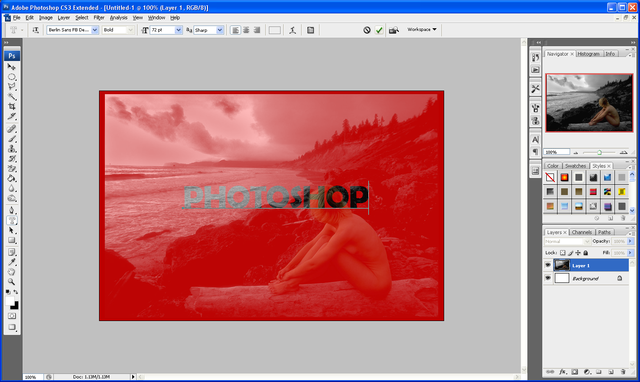Select the Dodge tool

click(12, 198)
